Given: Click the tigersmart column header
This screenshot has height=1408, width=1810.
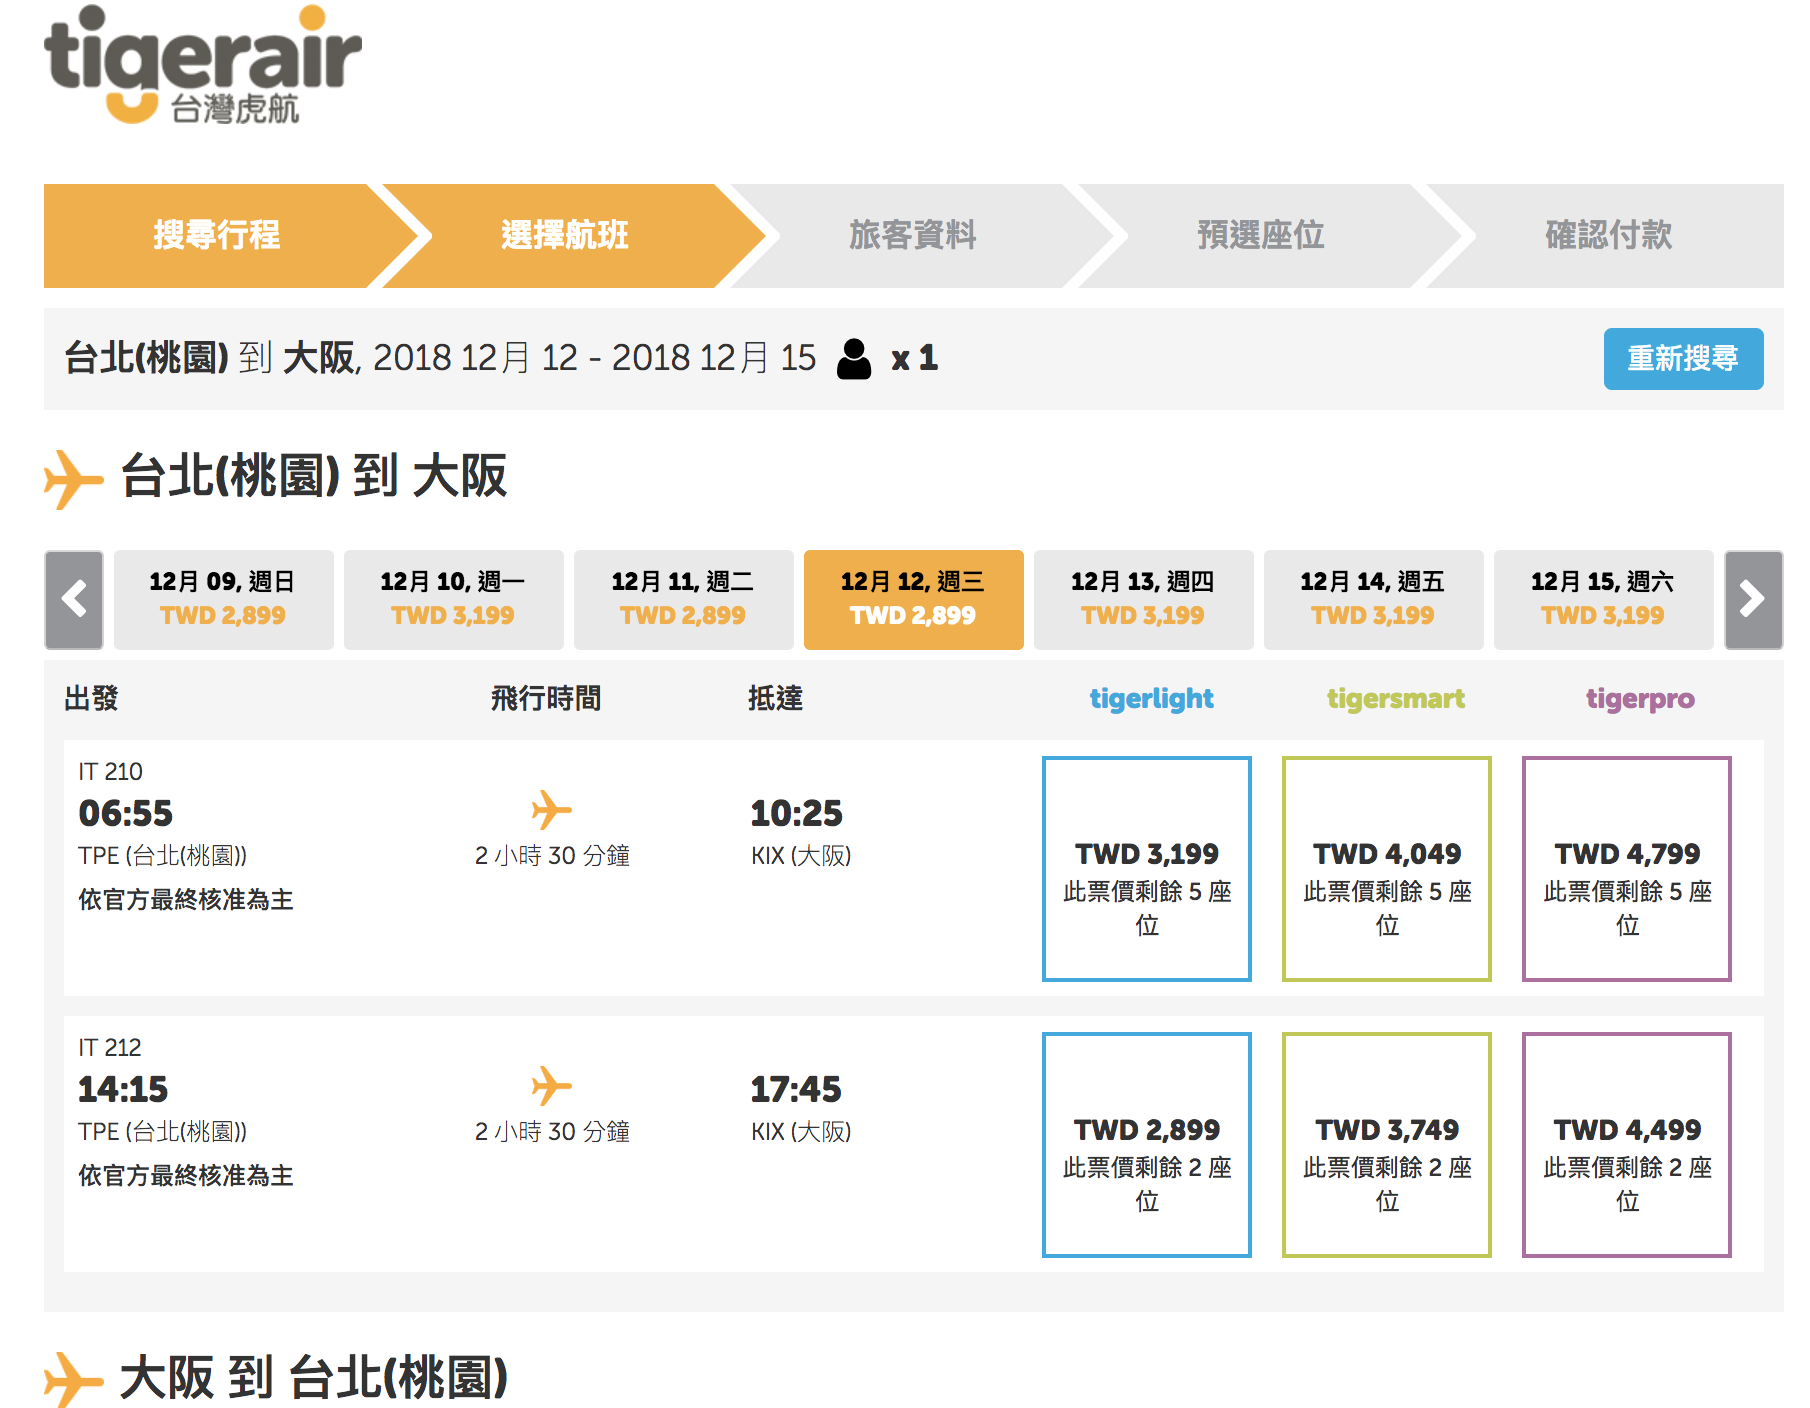Looking at the screenshot, I should tap(1395, 699).
